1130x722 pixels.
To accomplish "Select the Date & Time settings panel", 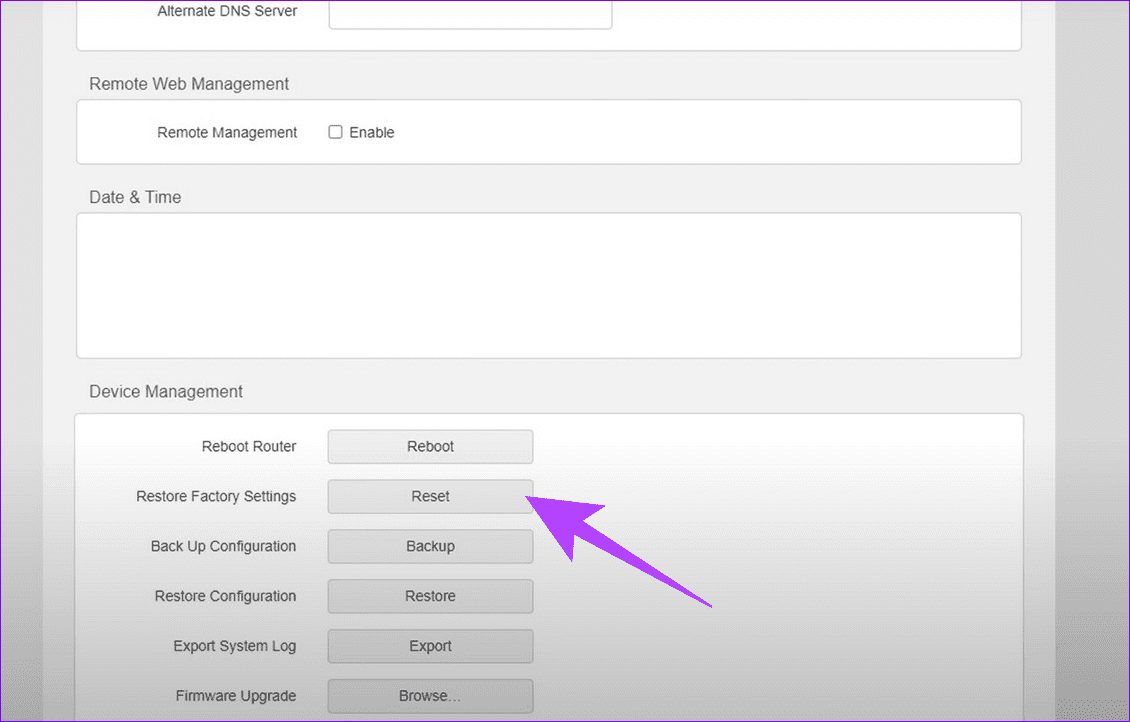I will click(548, 285).
